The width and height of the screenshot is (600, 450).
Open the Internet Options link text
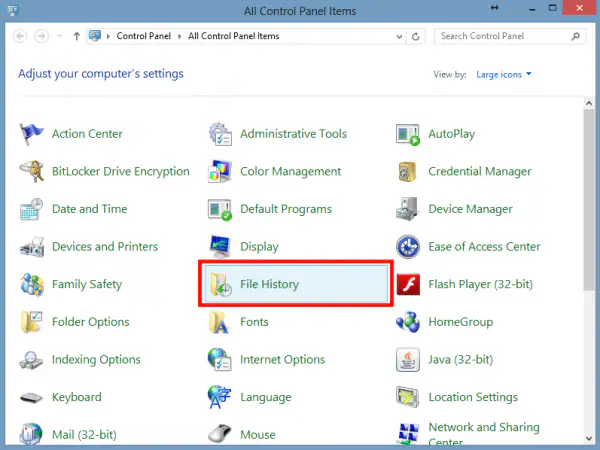click(282, 360)
